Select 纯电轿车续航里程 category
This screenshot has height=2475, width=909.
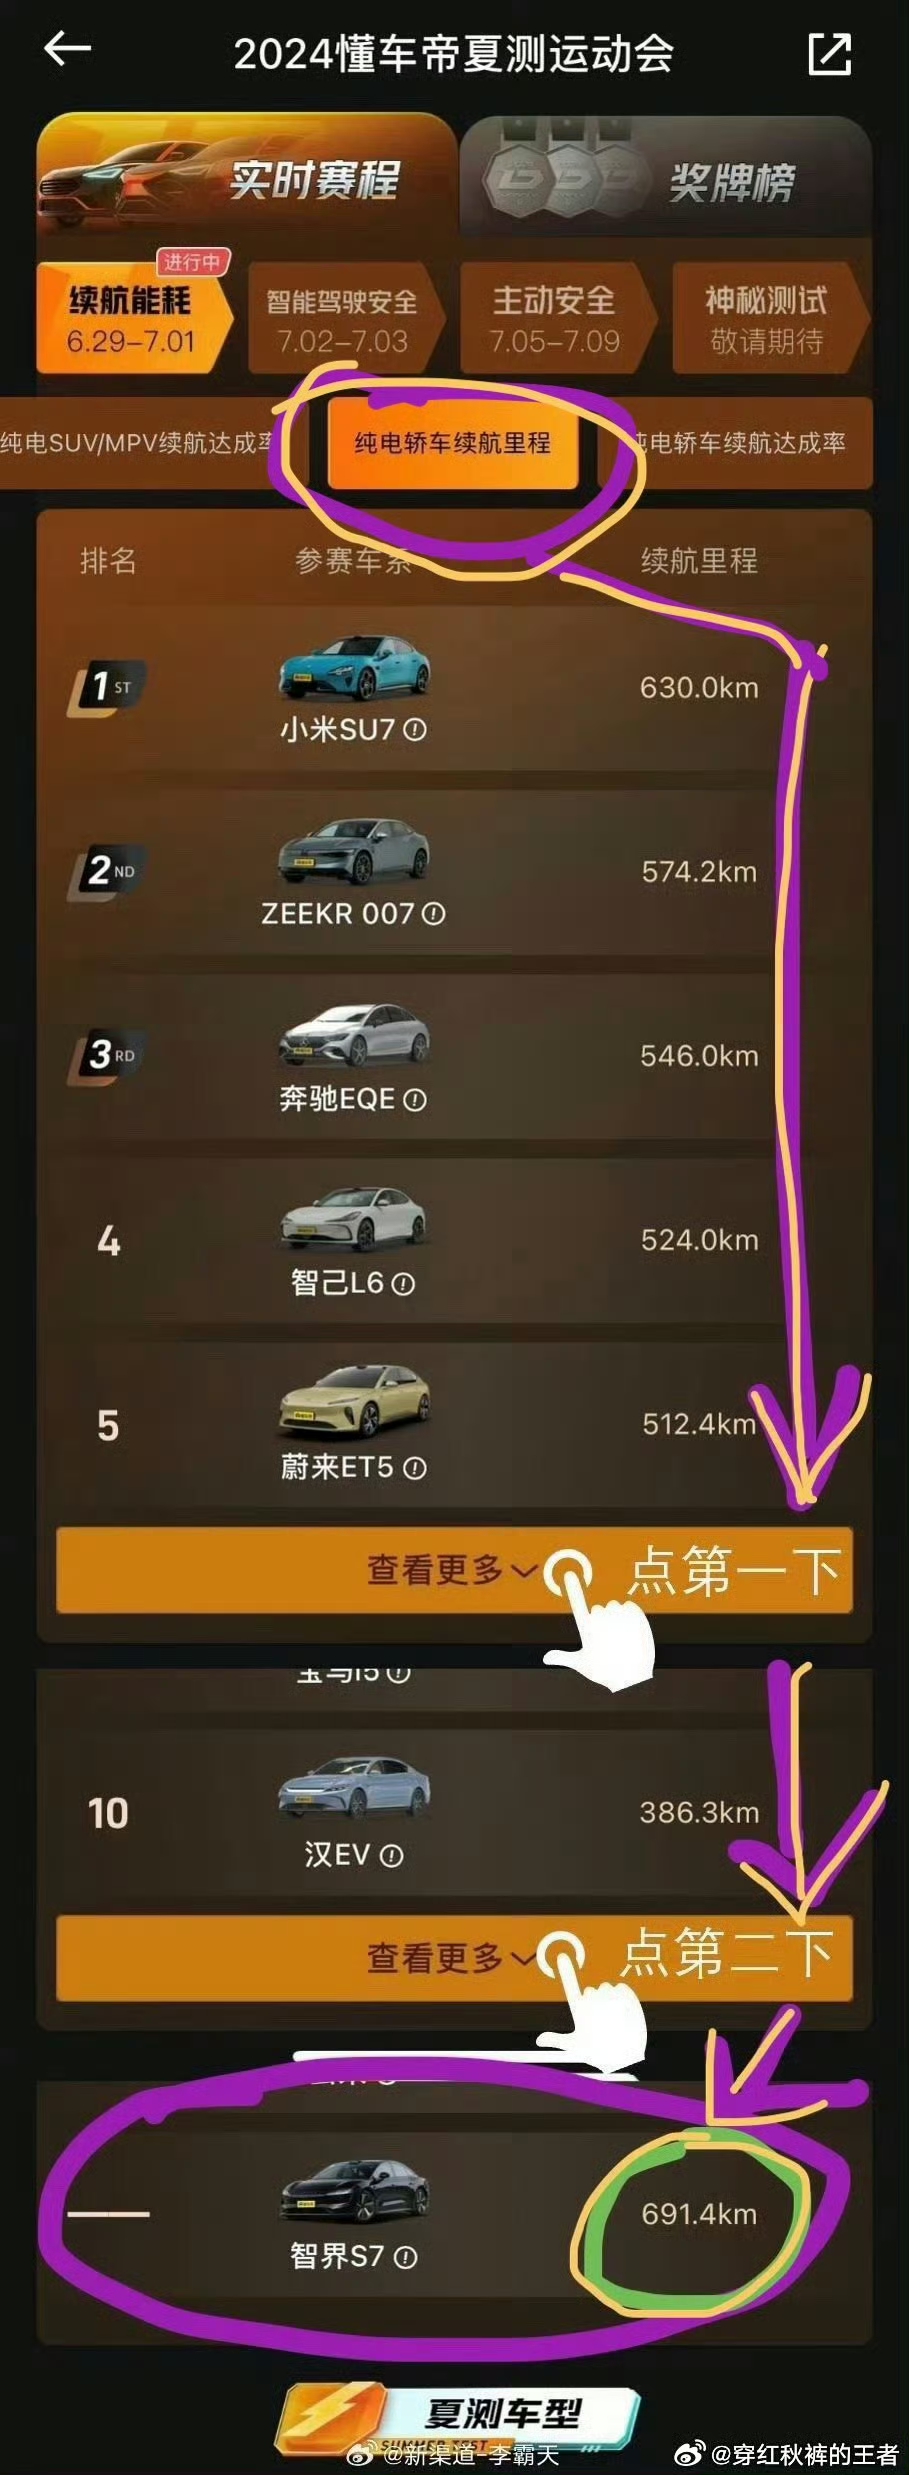point(452,443)
